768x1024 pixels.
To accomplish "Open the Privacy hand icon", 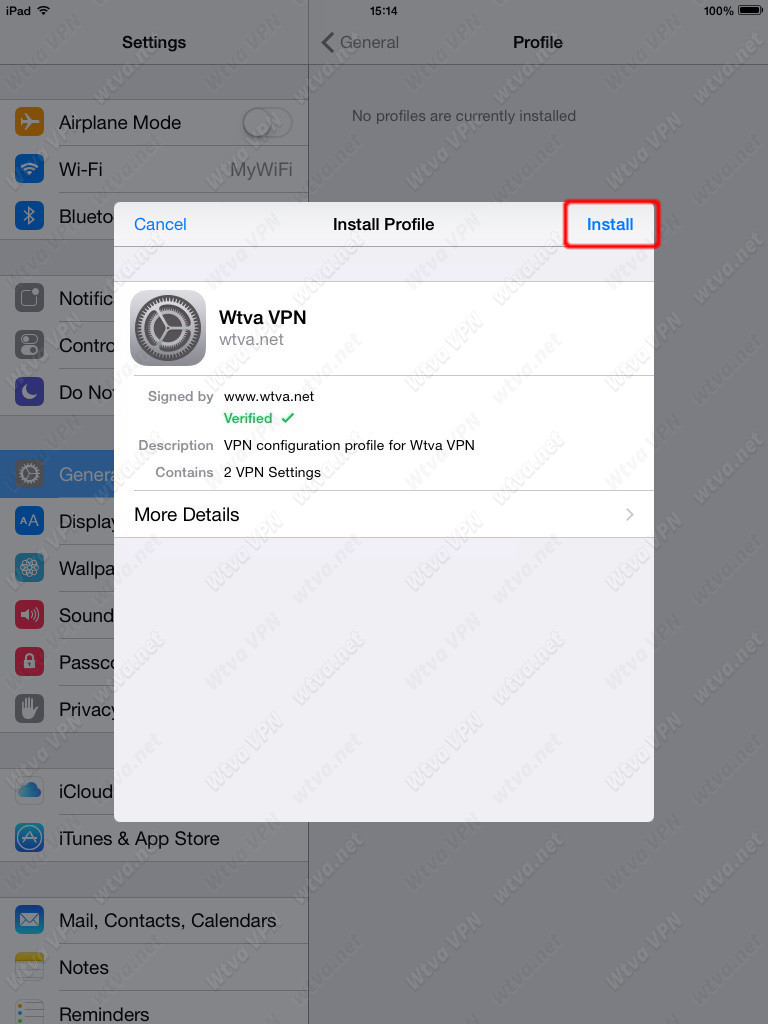I will (x=29, y=709).
